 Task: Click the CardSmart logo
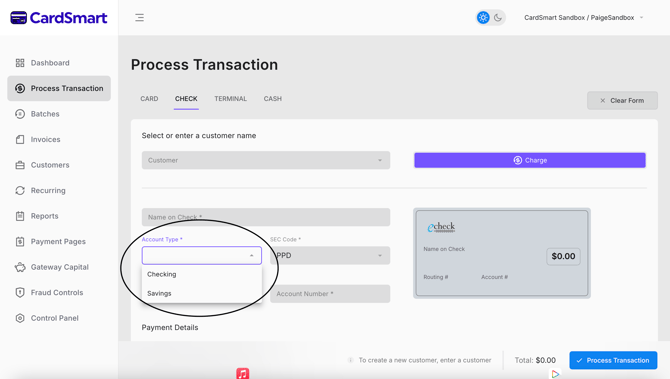[59, 18]
